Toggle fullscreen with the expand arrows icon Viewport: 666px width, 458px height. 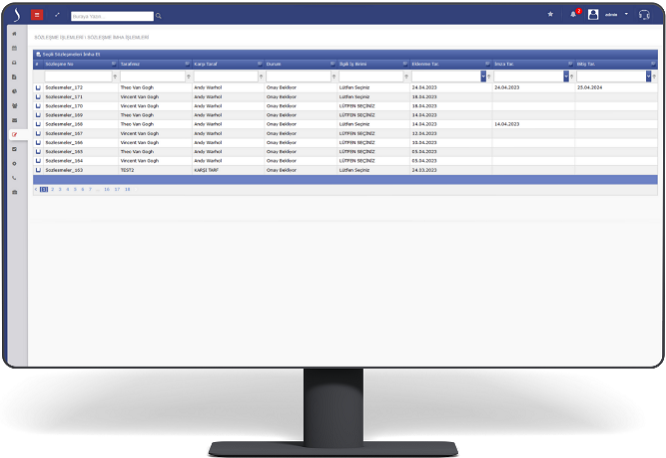(x=57, y=16)
